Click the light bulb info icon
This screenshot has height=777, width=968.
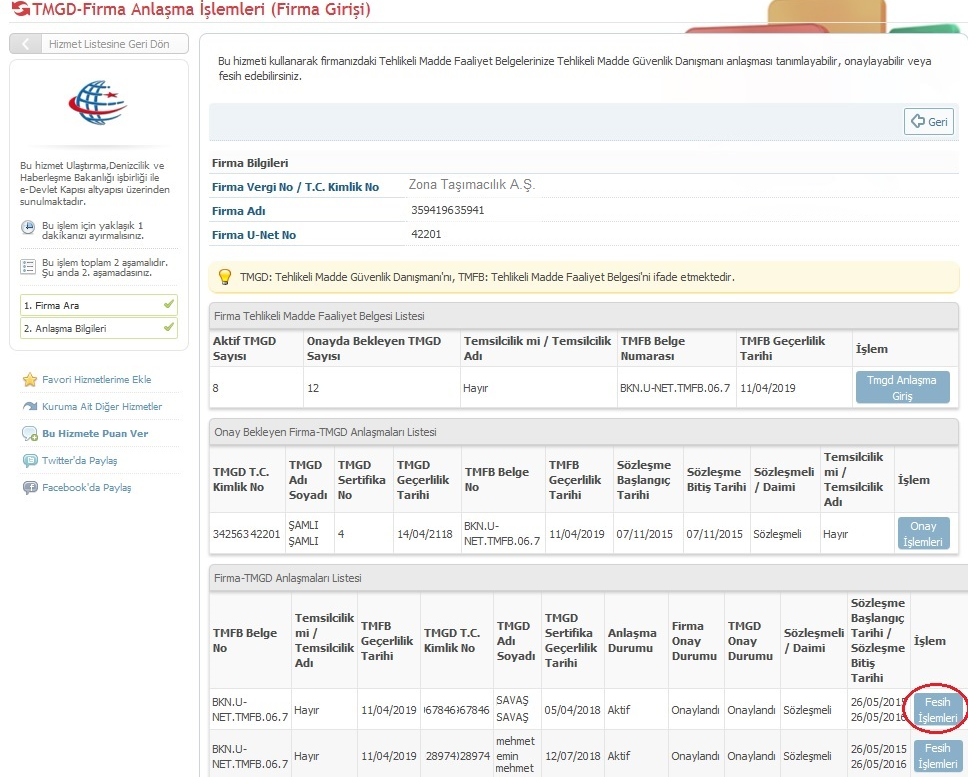[225, 277]
